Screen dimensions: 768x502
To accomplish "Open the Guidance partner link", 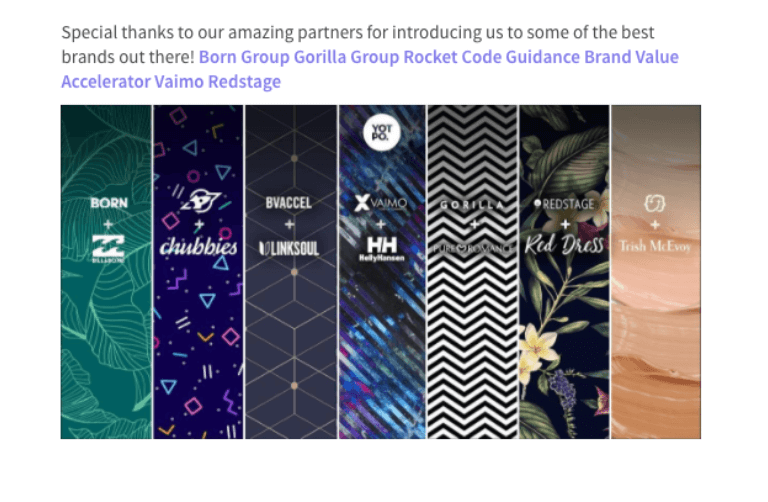I will 543,57.
